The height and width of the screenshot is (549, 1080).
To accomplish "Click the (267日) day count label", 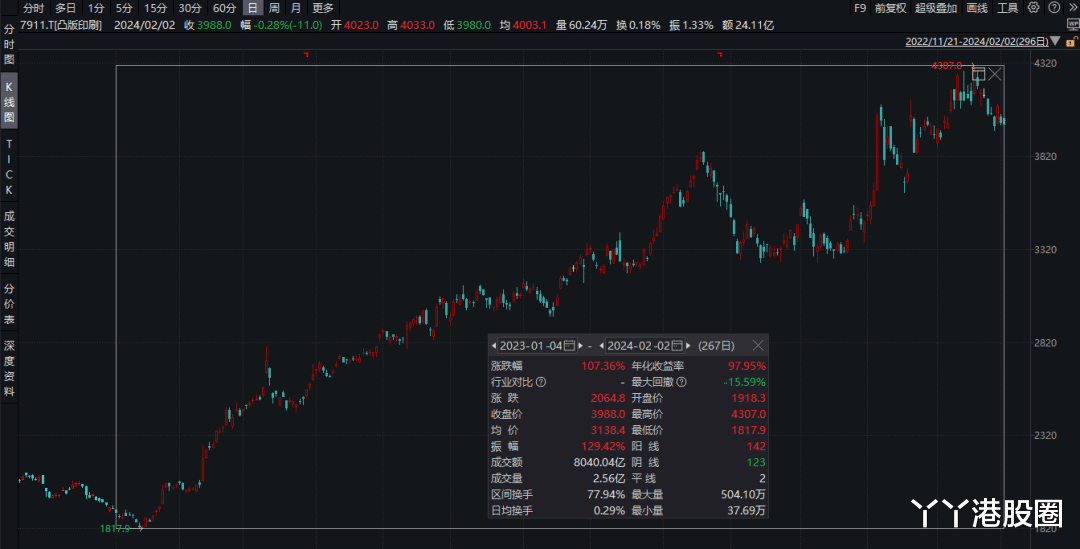I will pos(716,346).
